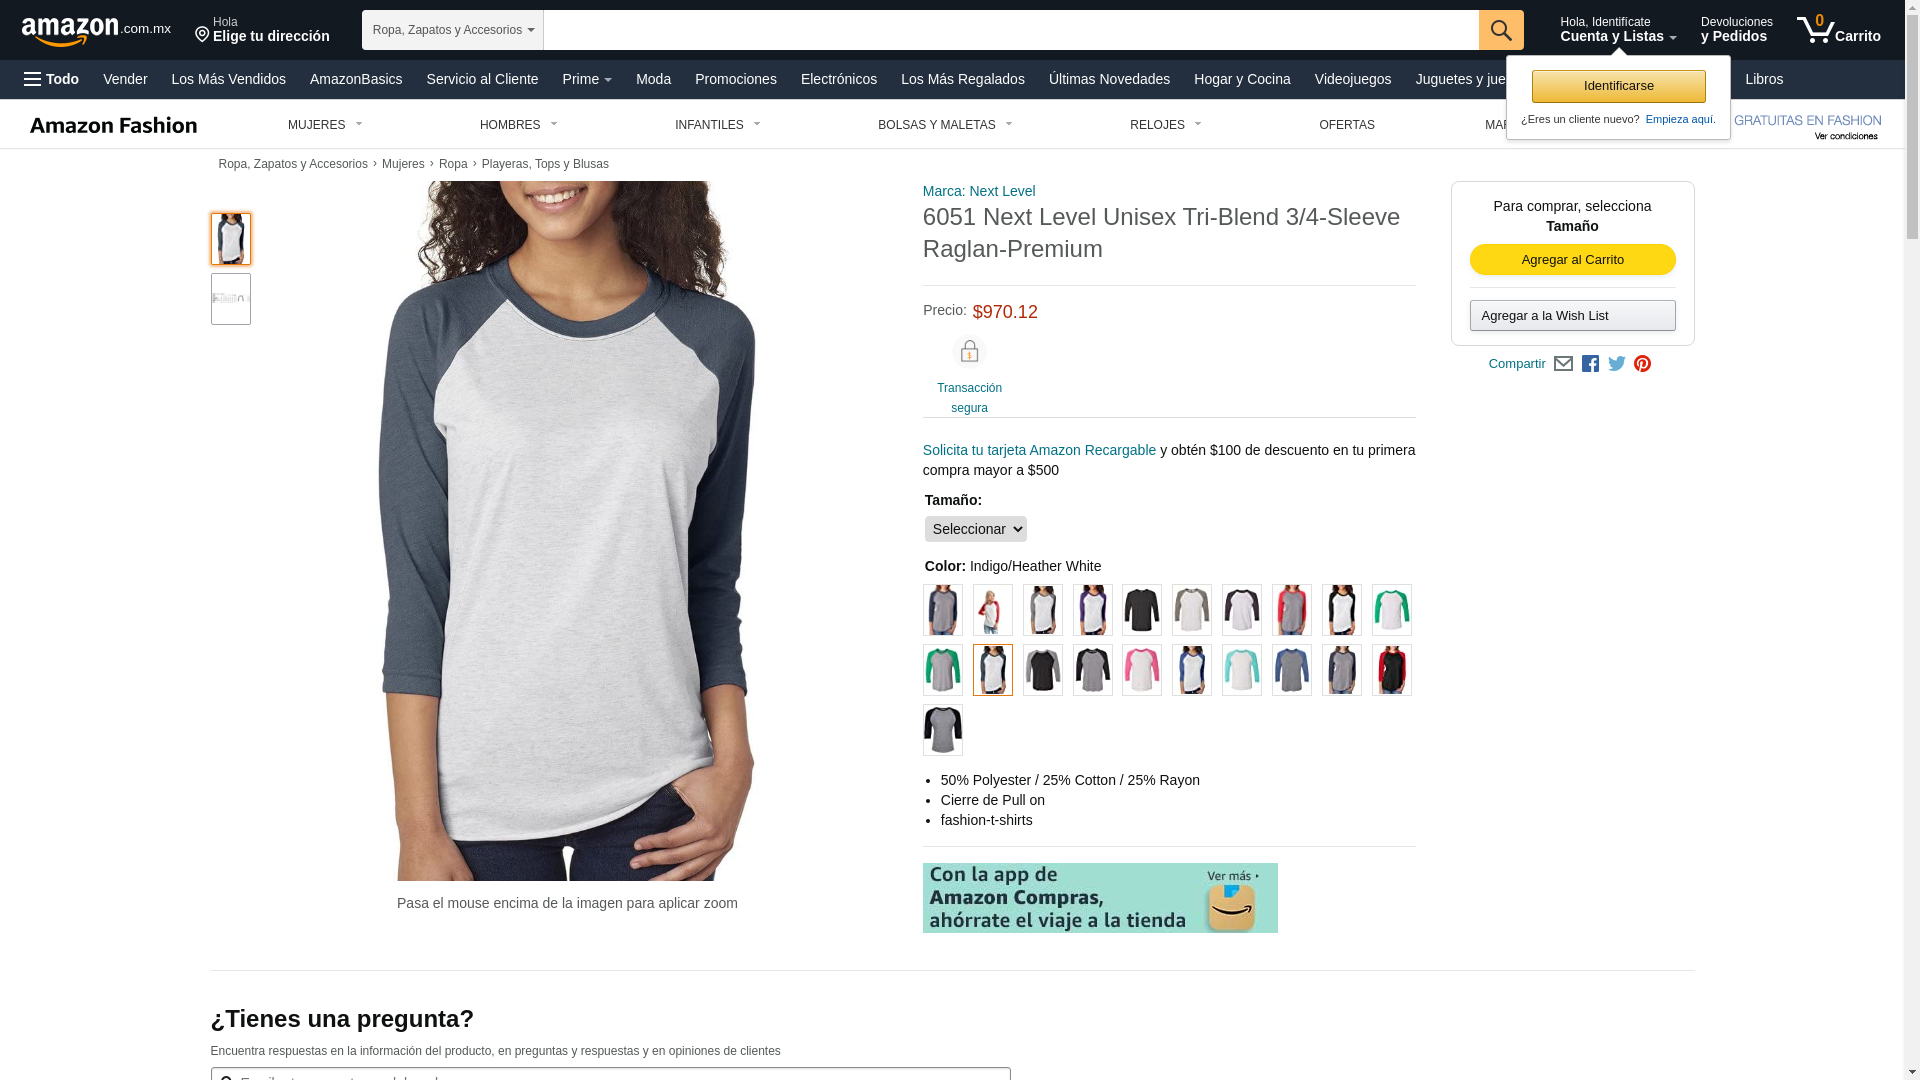Share product via email icon
Image resolution: width=1920 pixels, height=1080 pixels.
(x=1563, y=364)
